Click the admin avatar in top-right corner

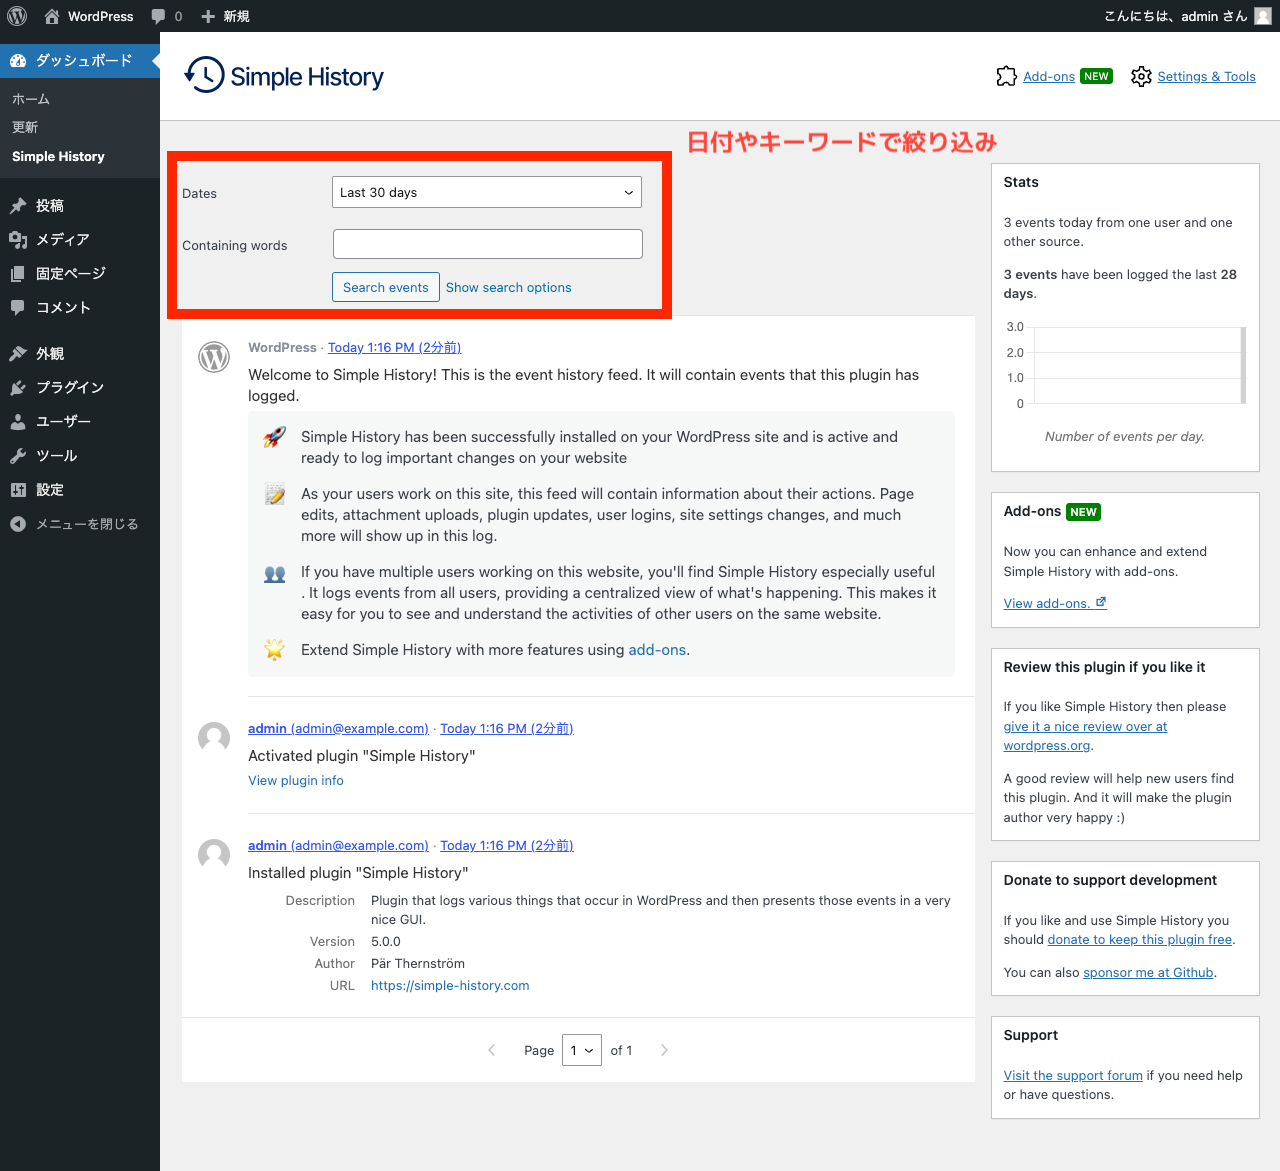(x=1263, y=16)
